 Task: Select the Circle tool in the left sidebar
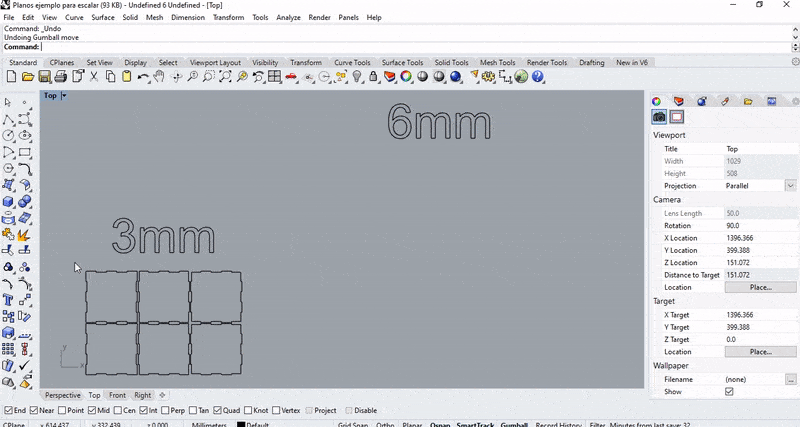coord(8,136)
